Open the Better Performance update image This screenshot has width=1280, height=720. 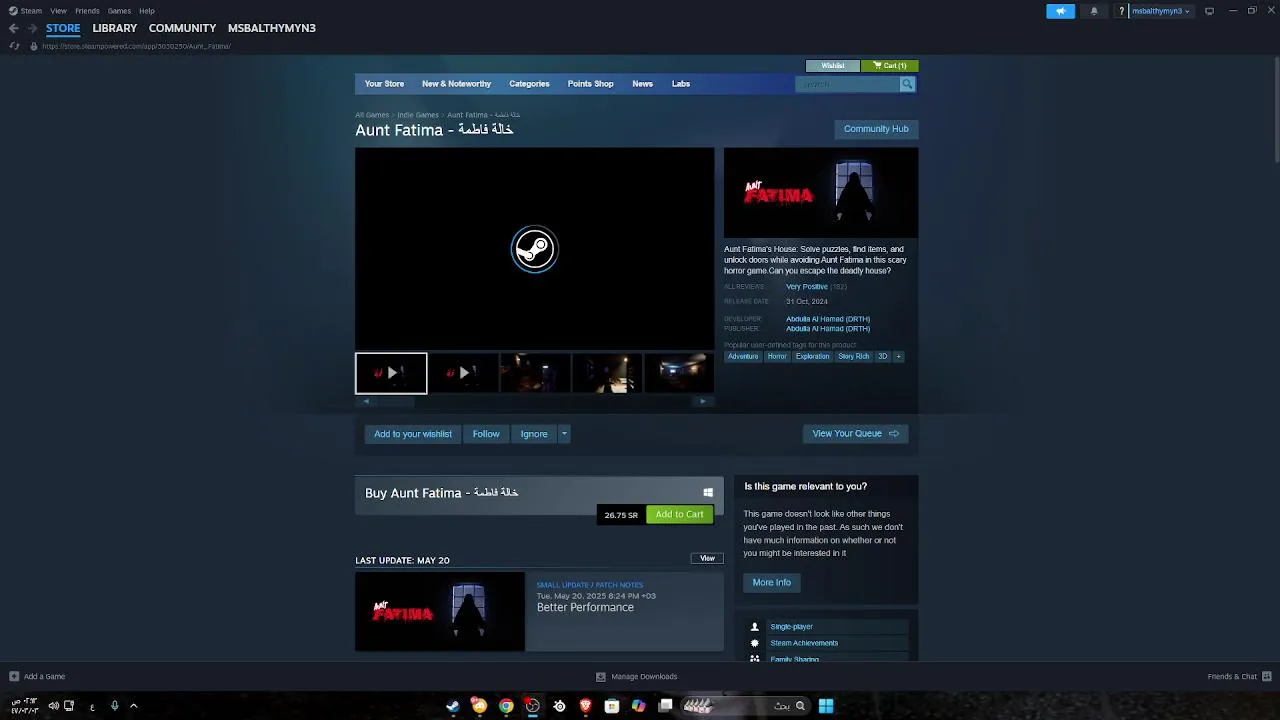pos(440,611)
